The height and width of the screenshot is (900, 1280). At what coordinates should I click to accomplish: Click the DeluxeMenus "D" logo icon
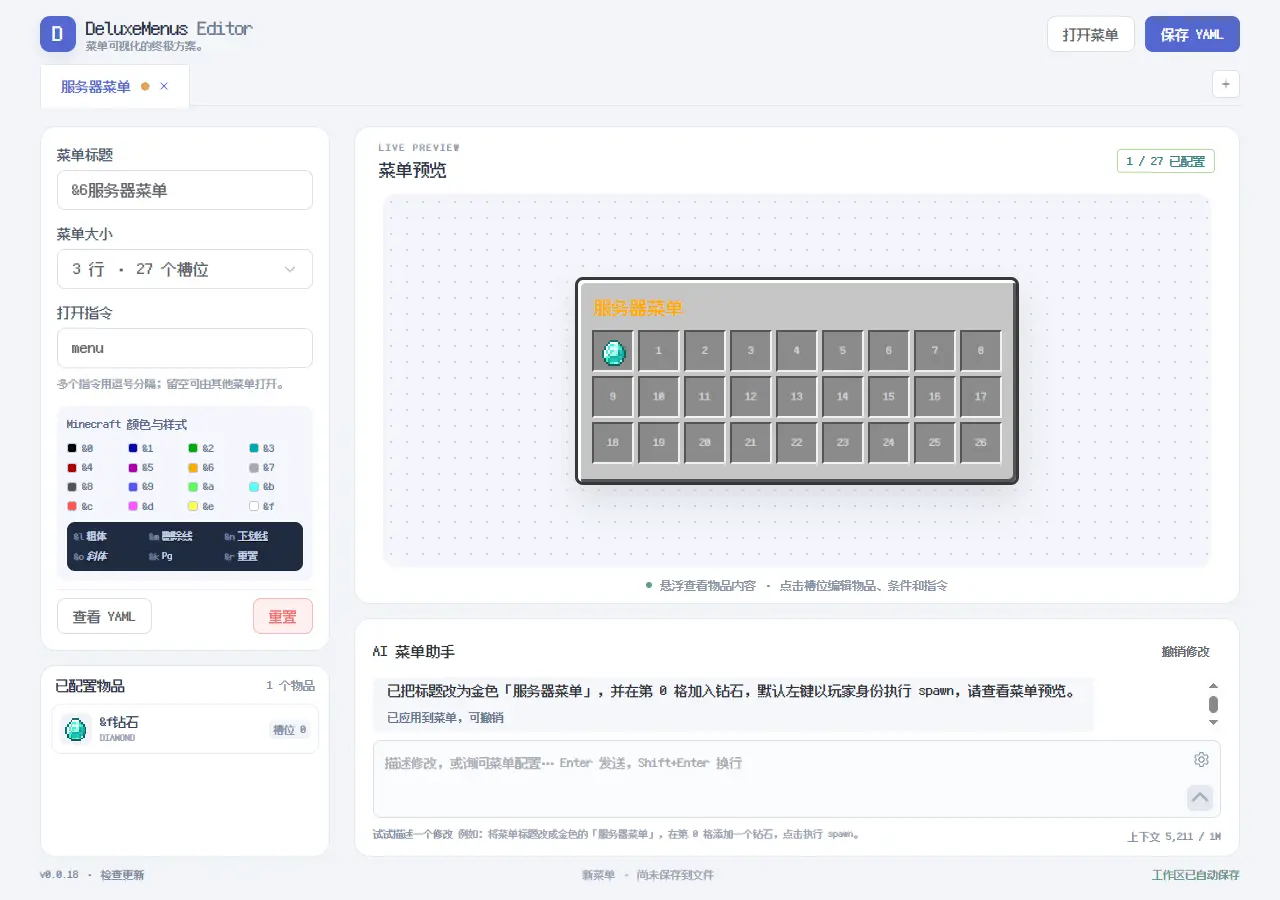(58, 34)
